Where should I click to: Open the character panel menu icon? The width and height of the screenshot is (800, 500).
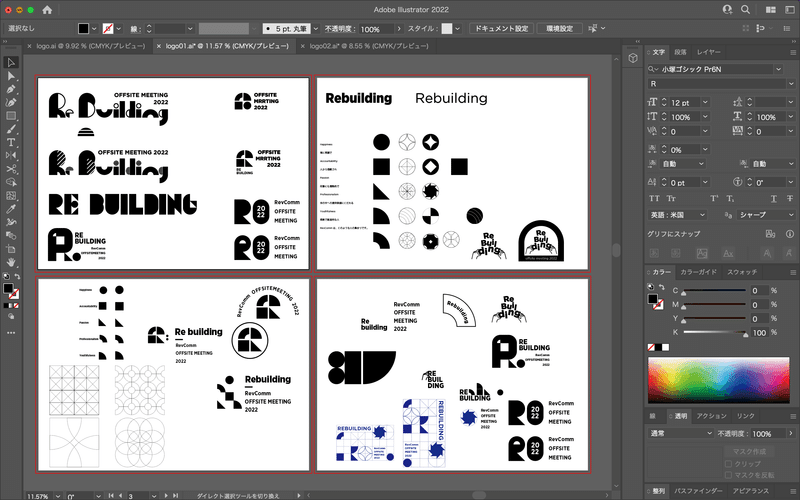(793, 52)
